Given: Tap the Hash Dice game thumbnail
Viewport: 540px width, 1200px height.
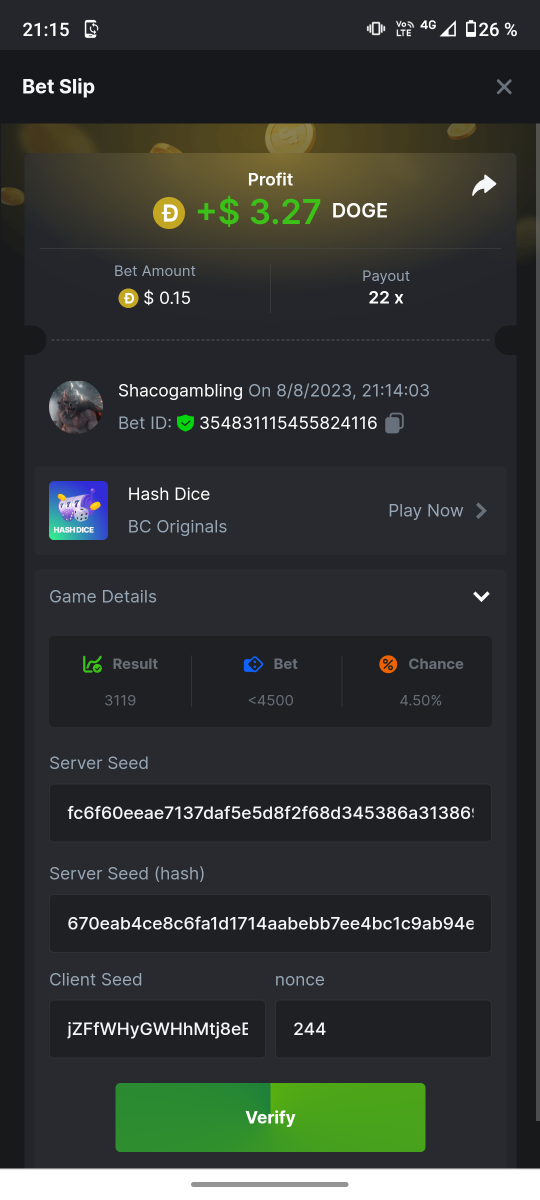Looking at the screenshot, I should (x=78, y=511).
